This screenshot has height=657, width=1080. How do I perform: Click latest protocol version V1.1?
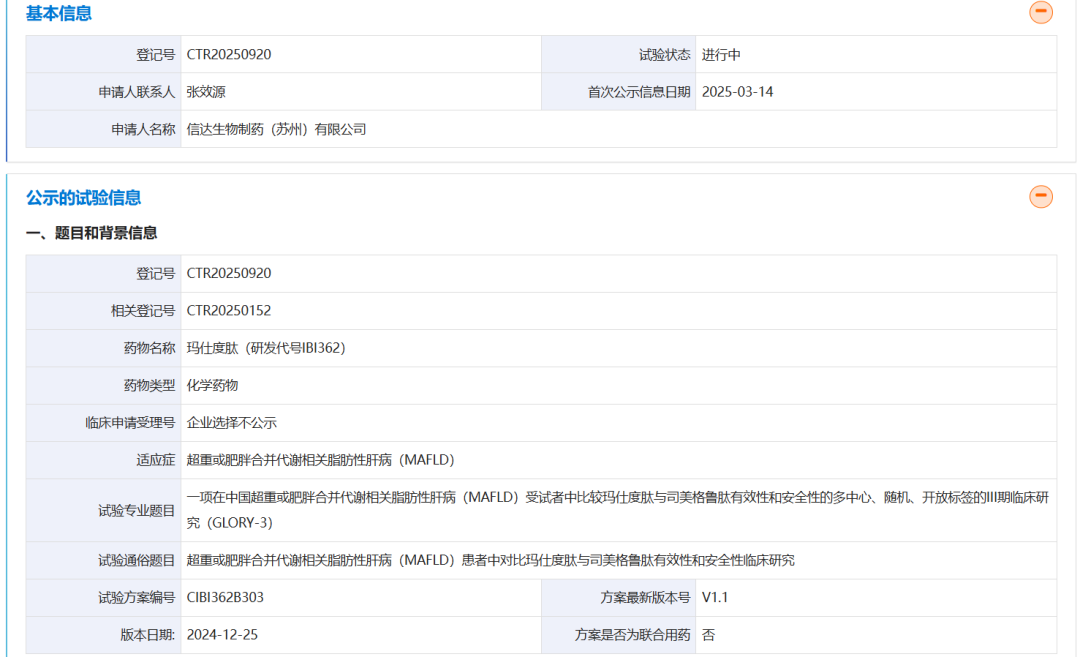715,597
